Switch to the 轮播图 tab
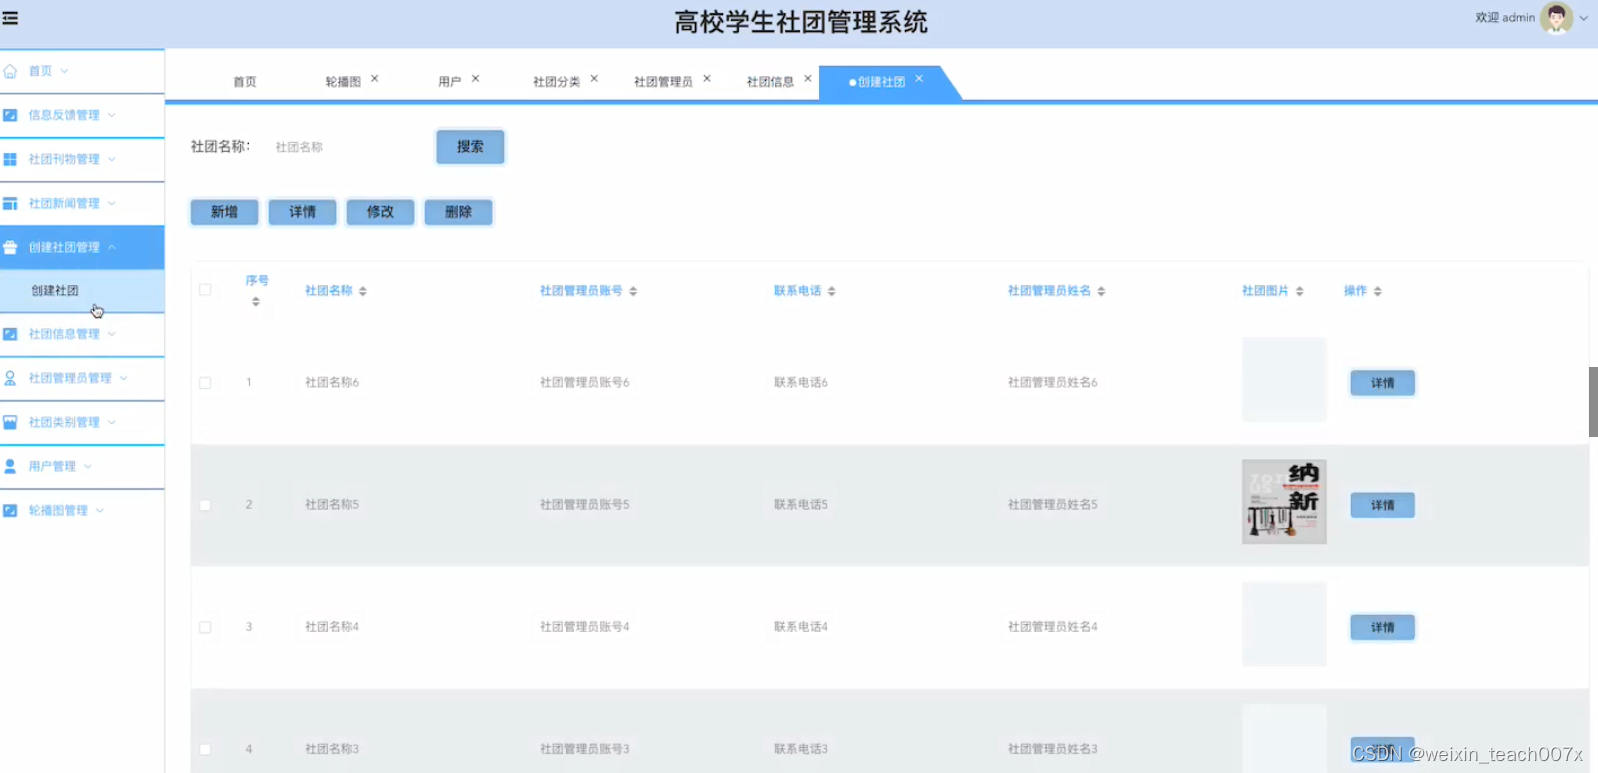Image resolution: width=1598 pixels, height=773 pixels. (x=343, y=82)
